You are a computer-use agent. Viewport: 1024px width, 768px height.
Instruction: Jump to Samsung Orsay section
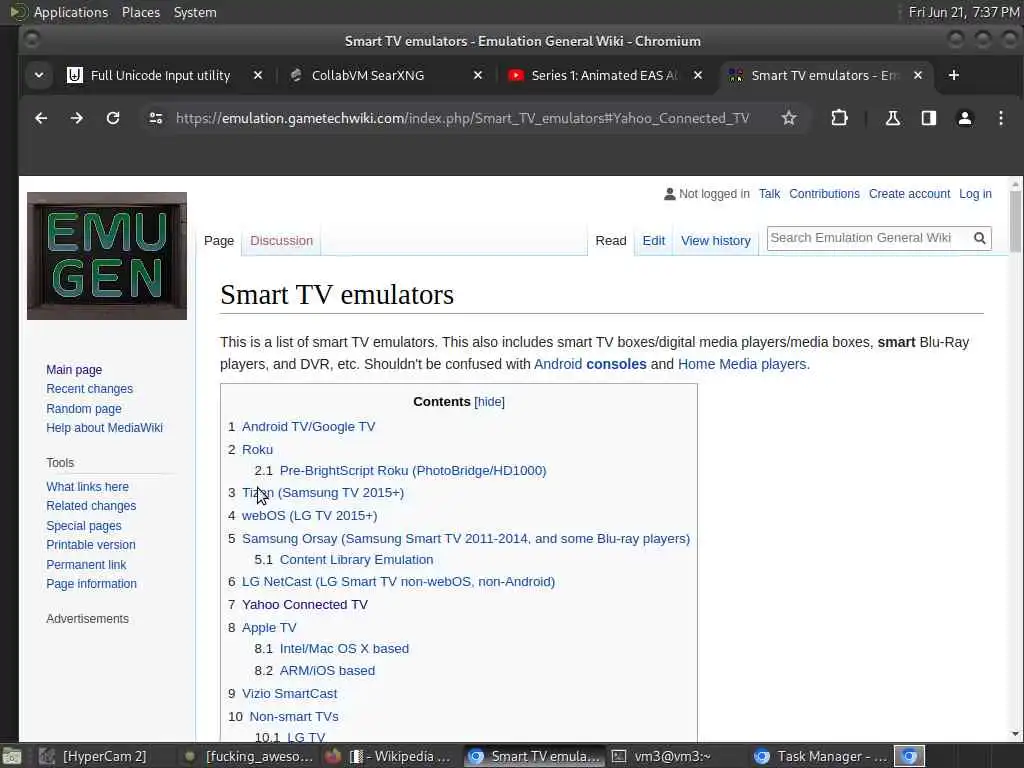coord(466,538)
